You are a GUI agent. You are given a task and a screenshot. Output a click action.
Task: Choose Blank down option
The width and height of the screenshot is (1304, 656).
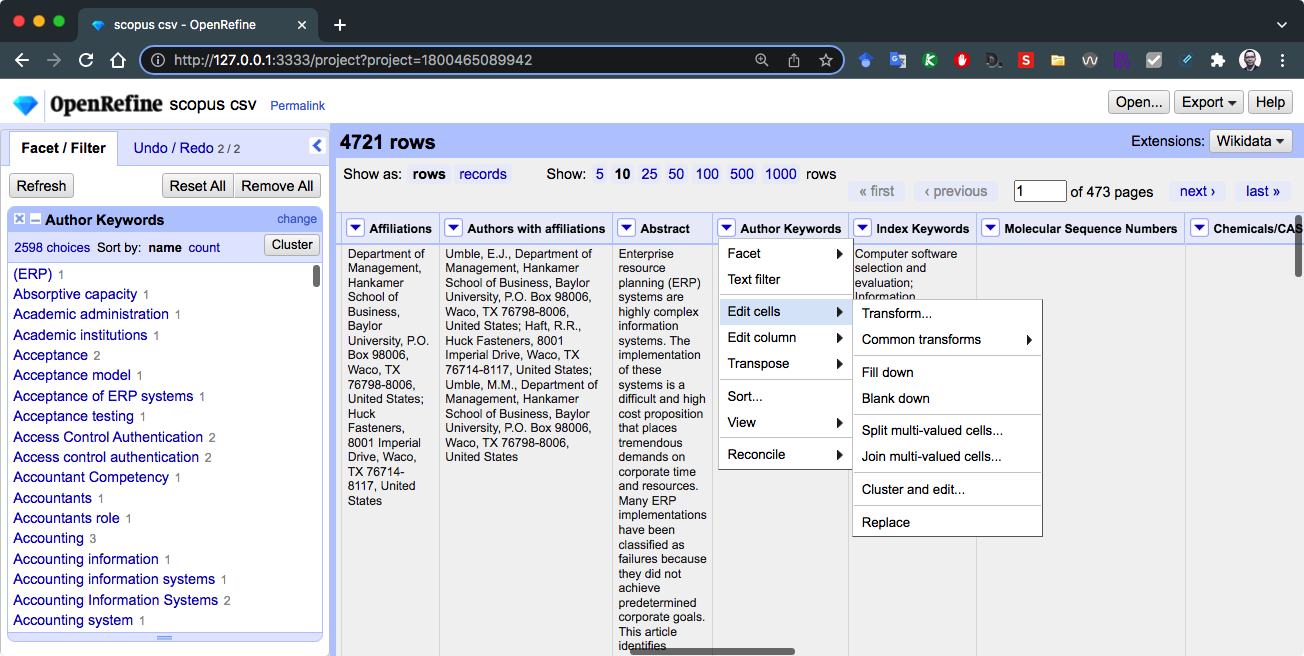(x=947, y=398)
